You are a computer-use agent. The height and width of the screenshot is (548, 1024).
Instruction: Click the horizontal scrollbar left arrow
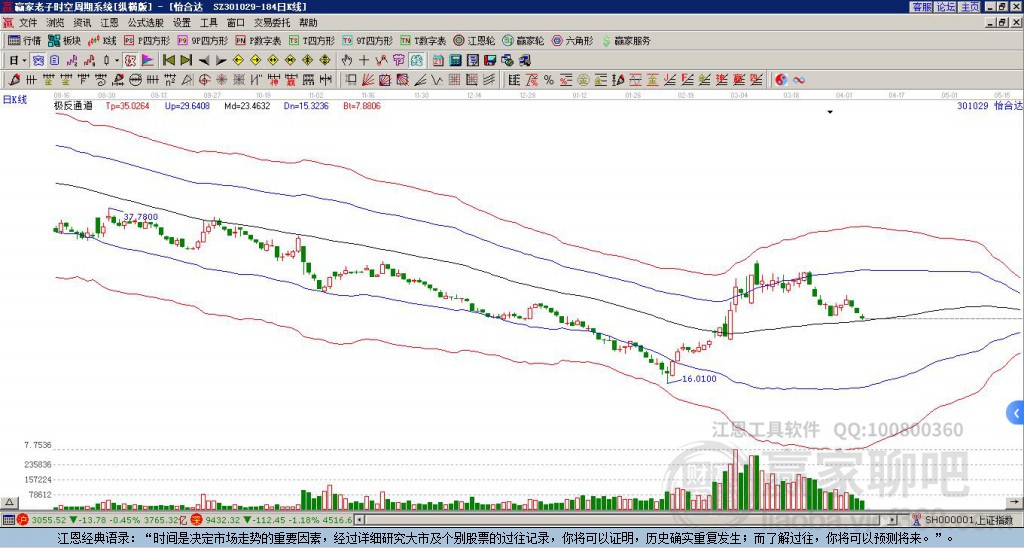coord(359,520)
